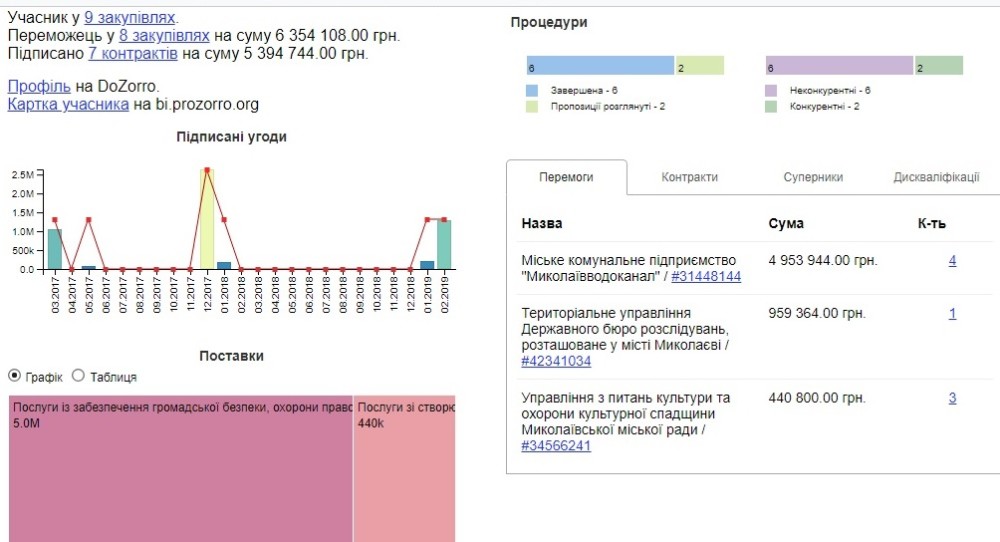Click the 5.0M public safety treemap block
This screenshot has height=542, width=1000.
(x=180, y=470)
